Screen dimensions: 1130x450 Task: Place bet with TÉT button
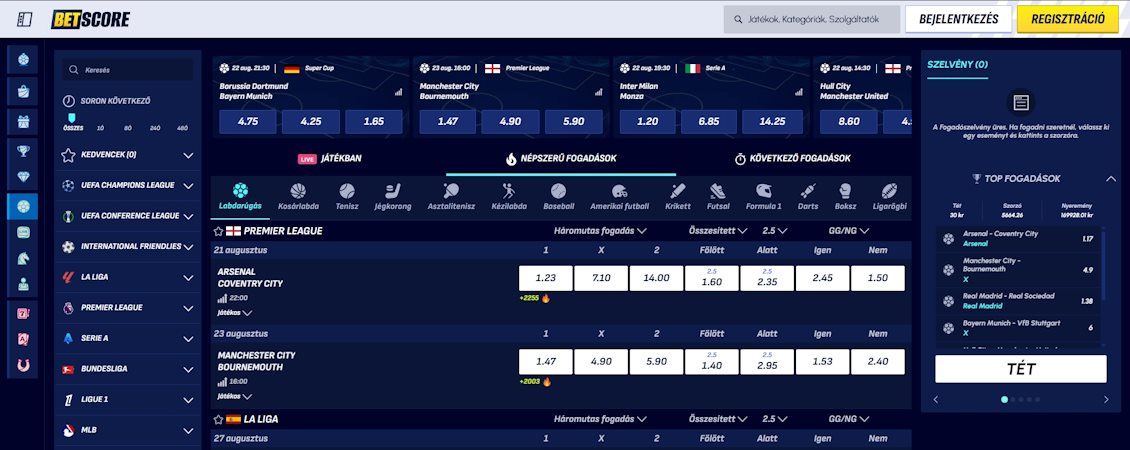(x=1020, y=369)
